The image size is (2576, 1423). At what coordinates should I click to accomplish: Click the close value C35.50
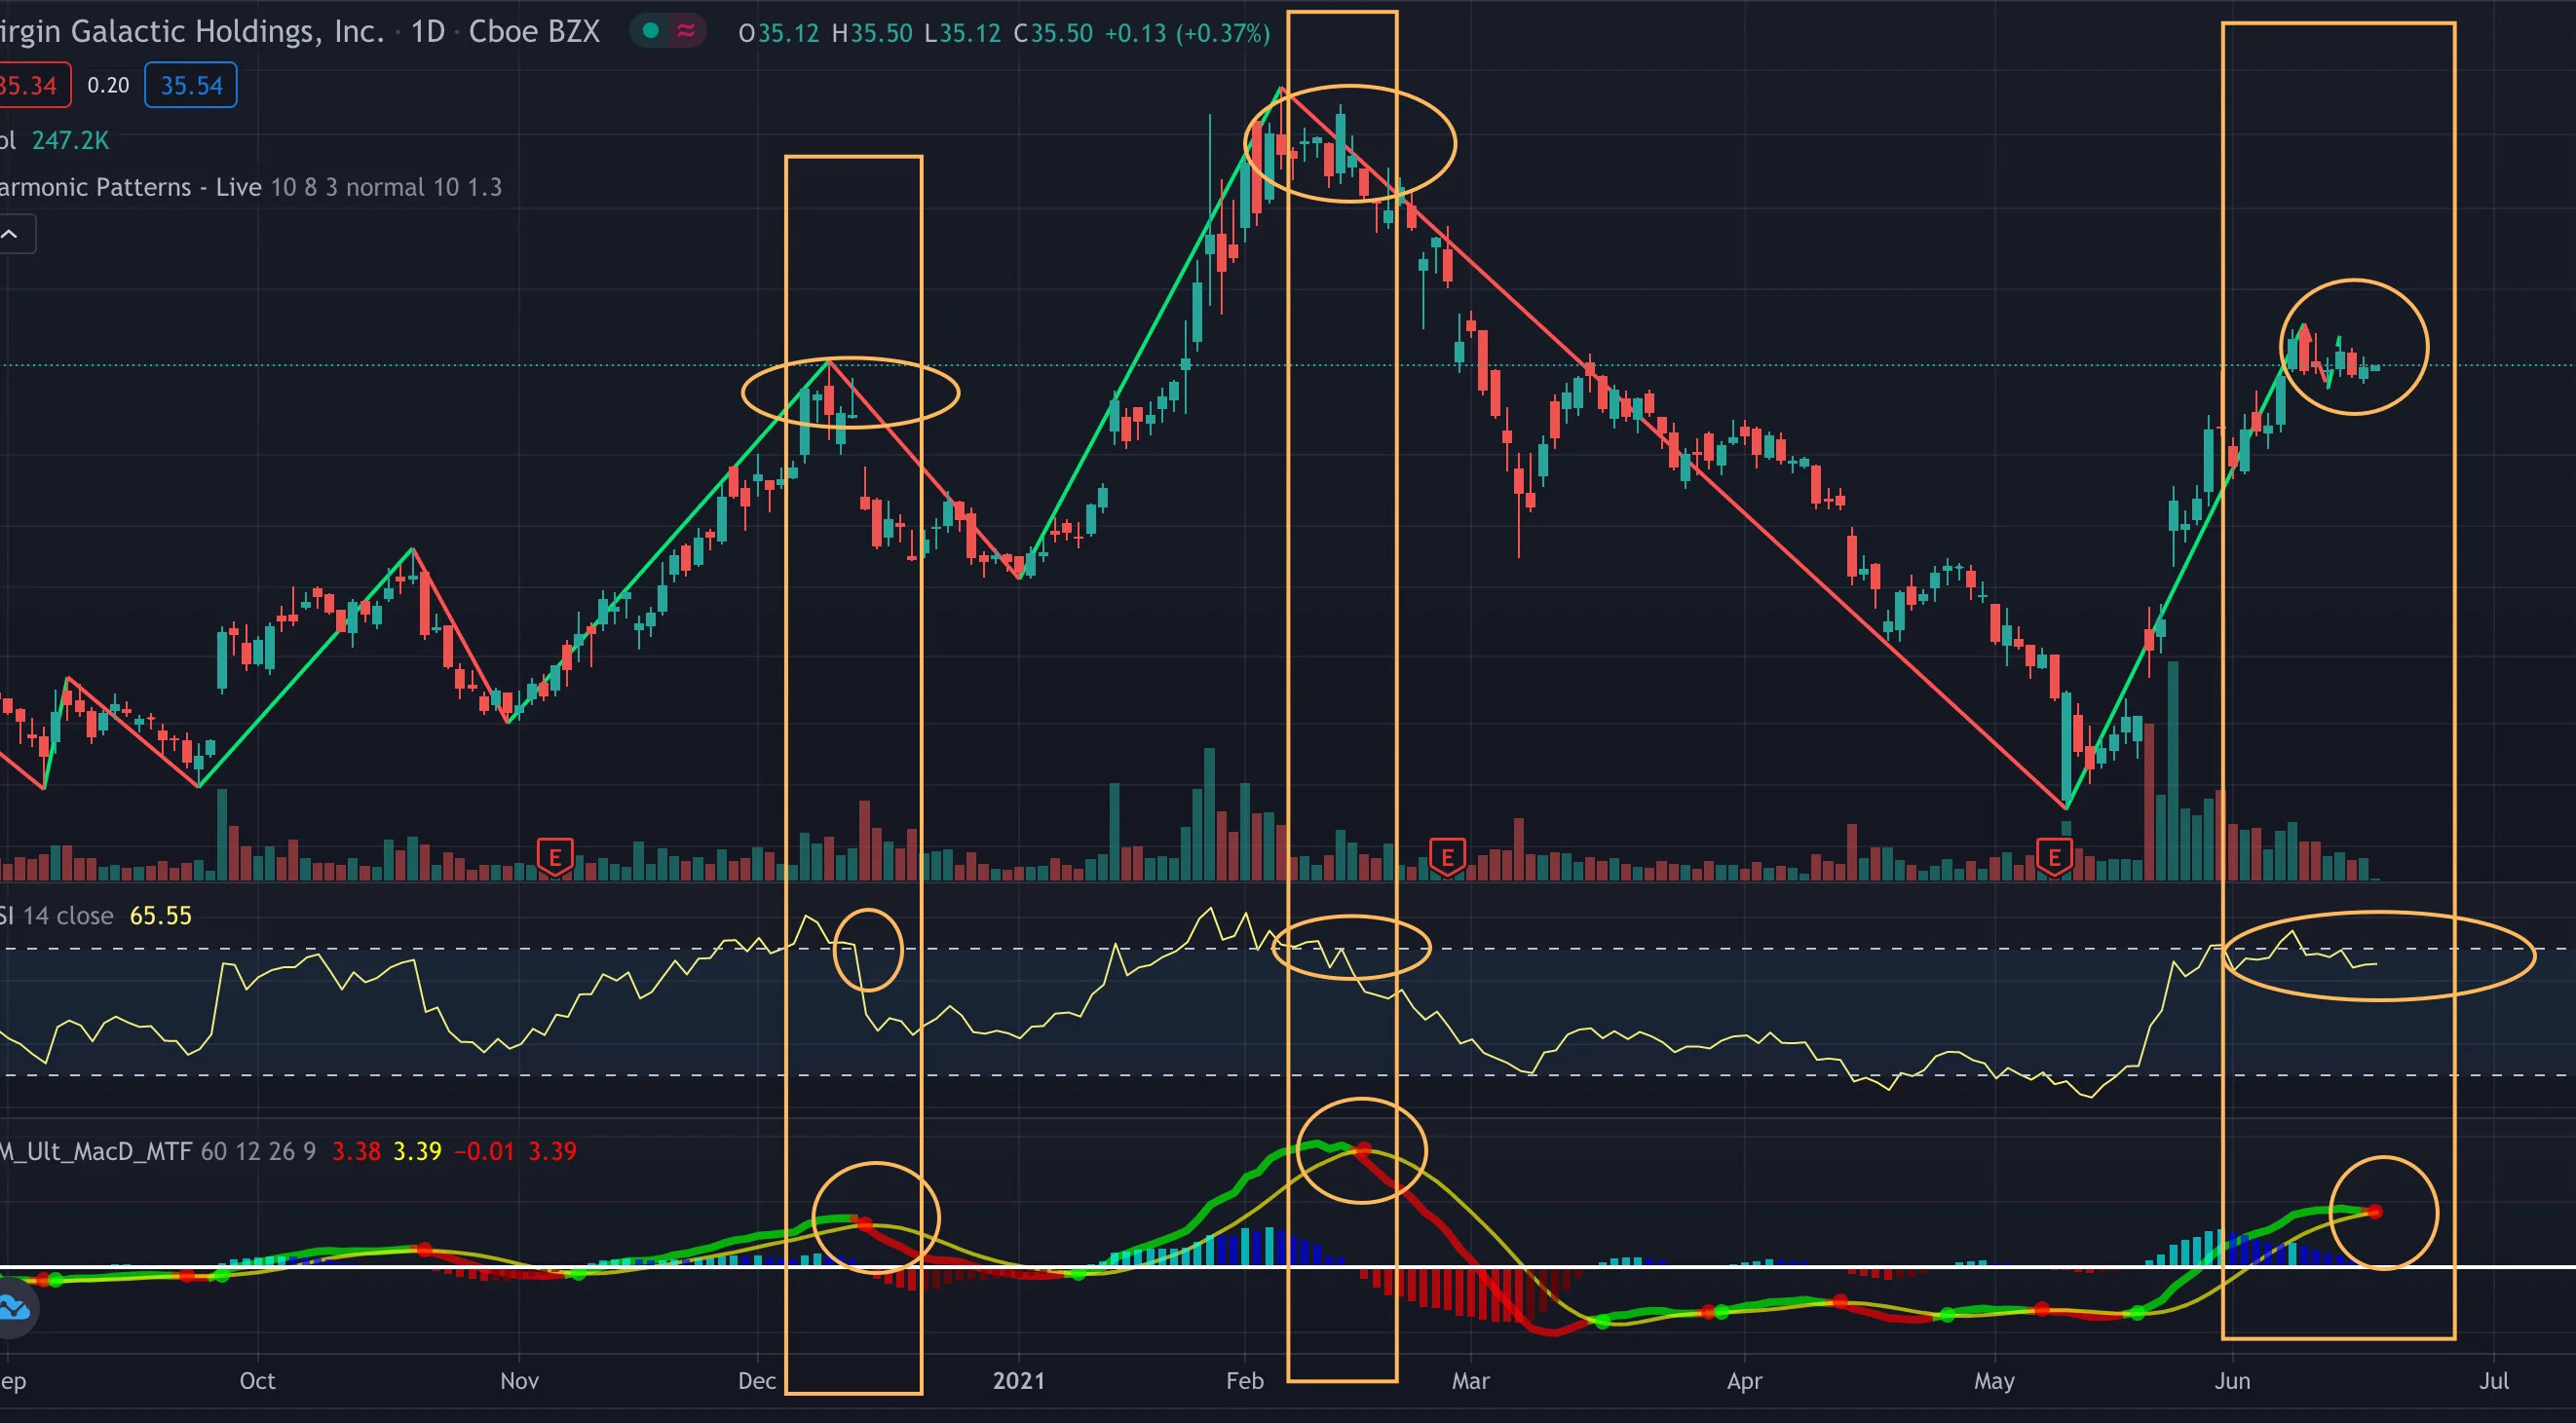1053,33
